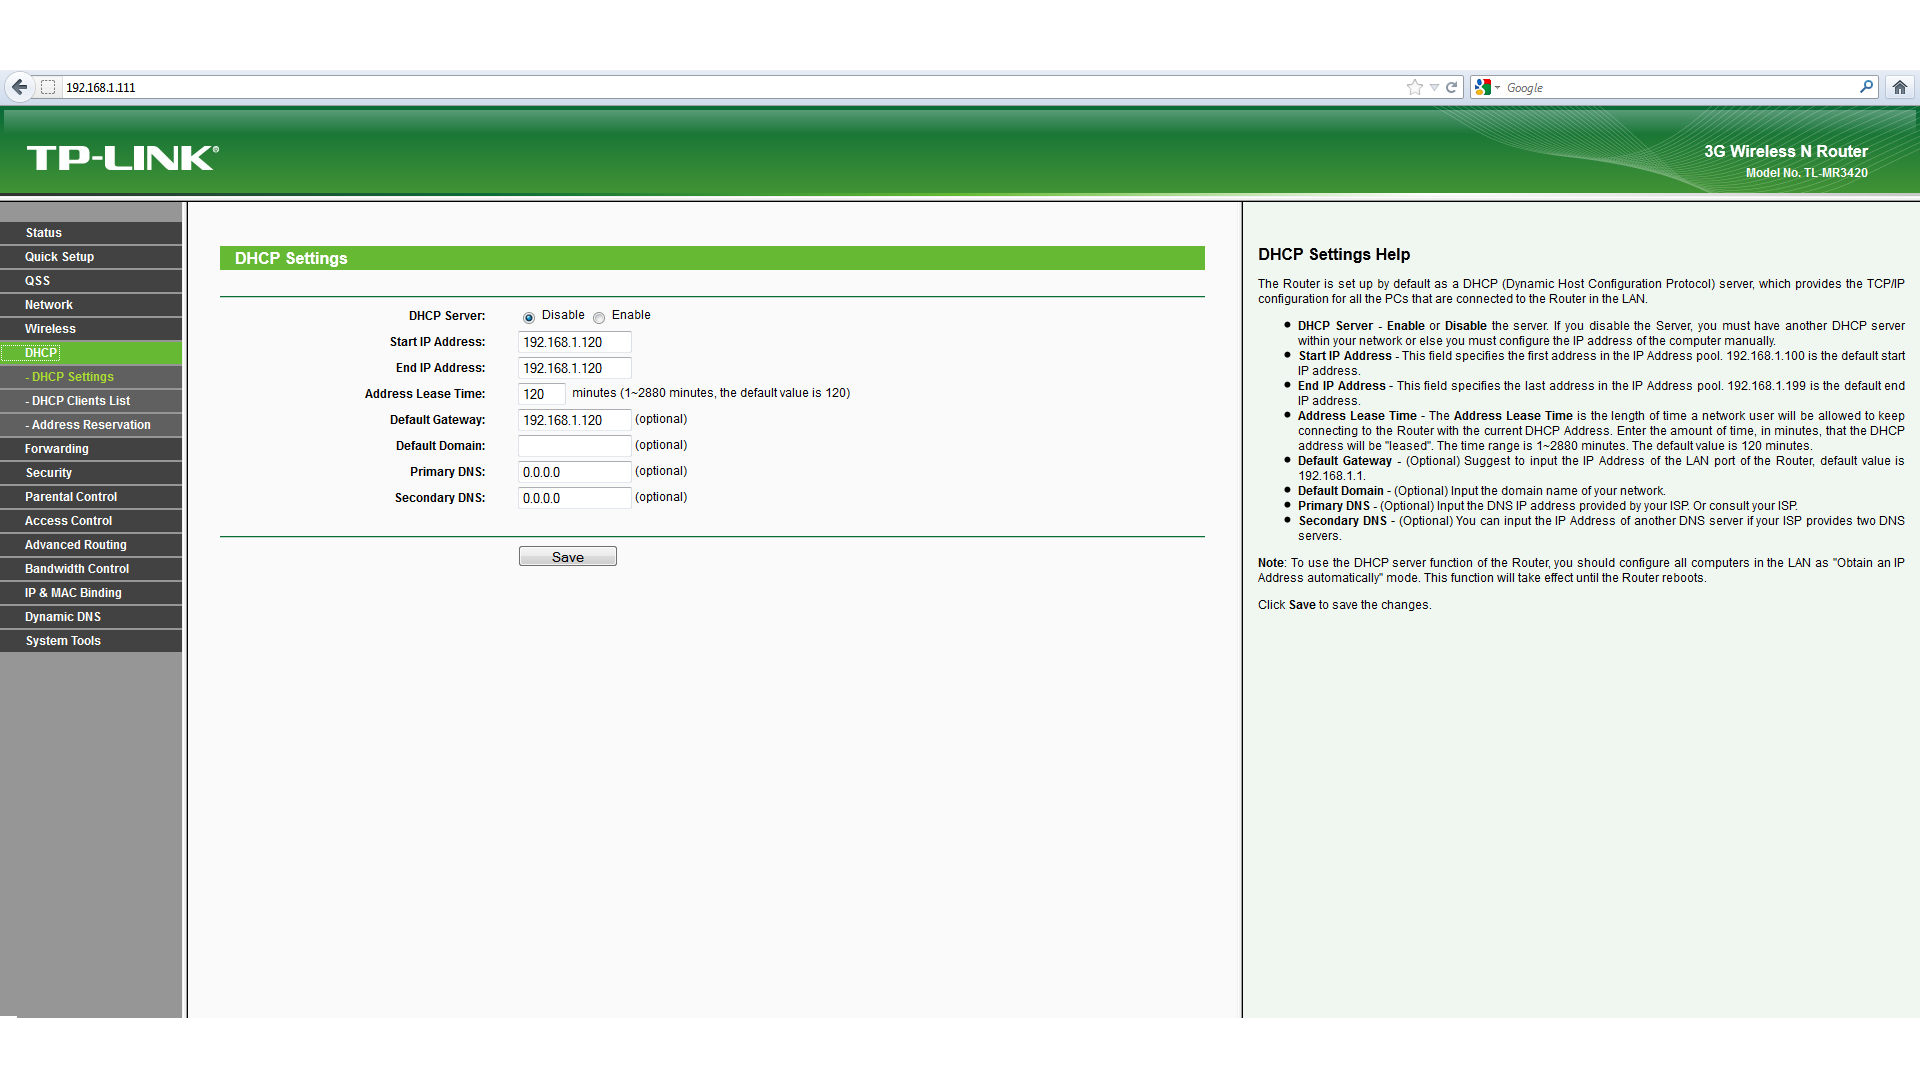Screen dimensions: 1920x1080
Task: Click the browser back arrow button
Action: click(x=19, y=87)
